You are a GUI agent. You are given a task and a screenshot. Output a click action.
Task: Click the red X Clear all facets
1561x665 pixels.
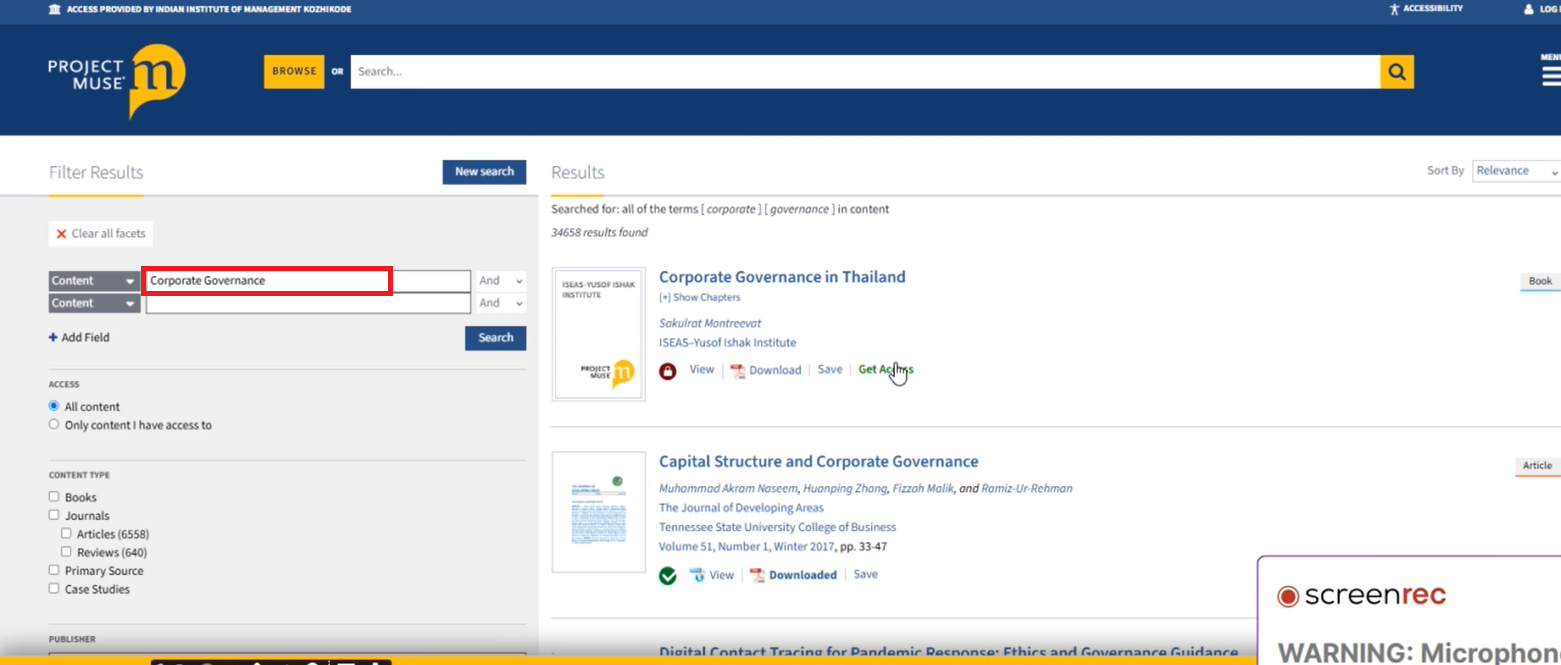click(62, 234)
